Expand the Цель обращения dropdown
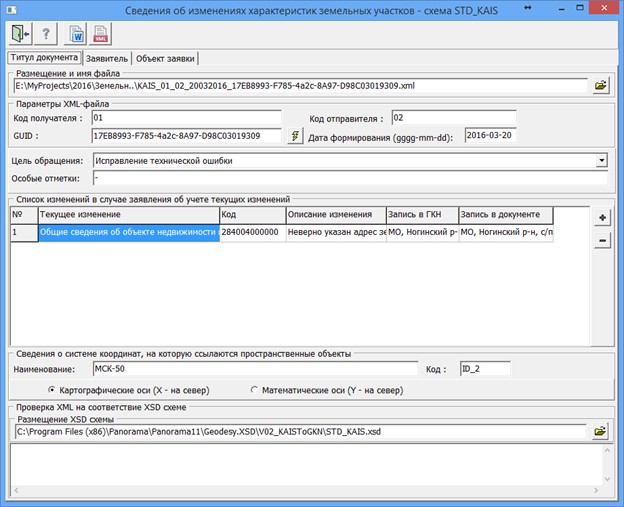This screenshot has width=624, height=507. click(x=601, y=160)
